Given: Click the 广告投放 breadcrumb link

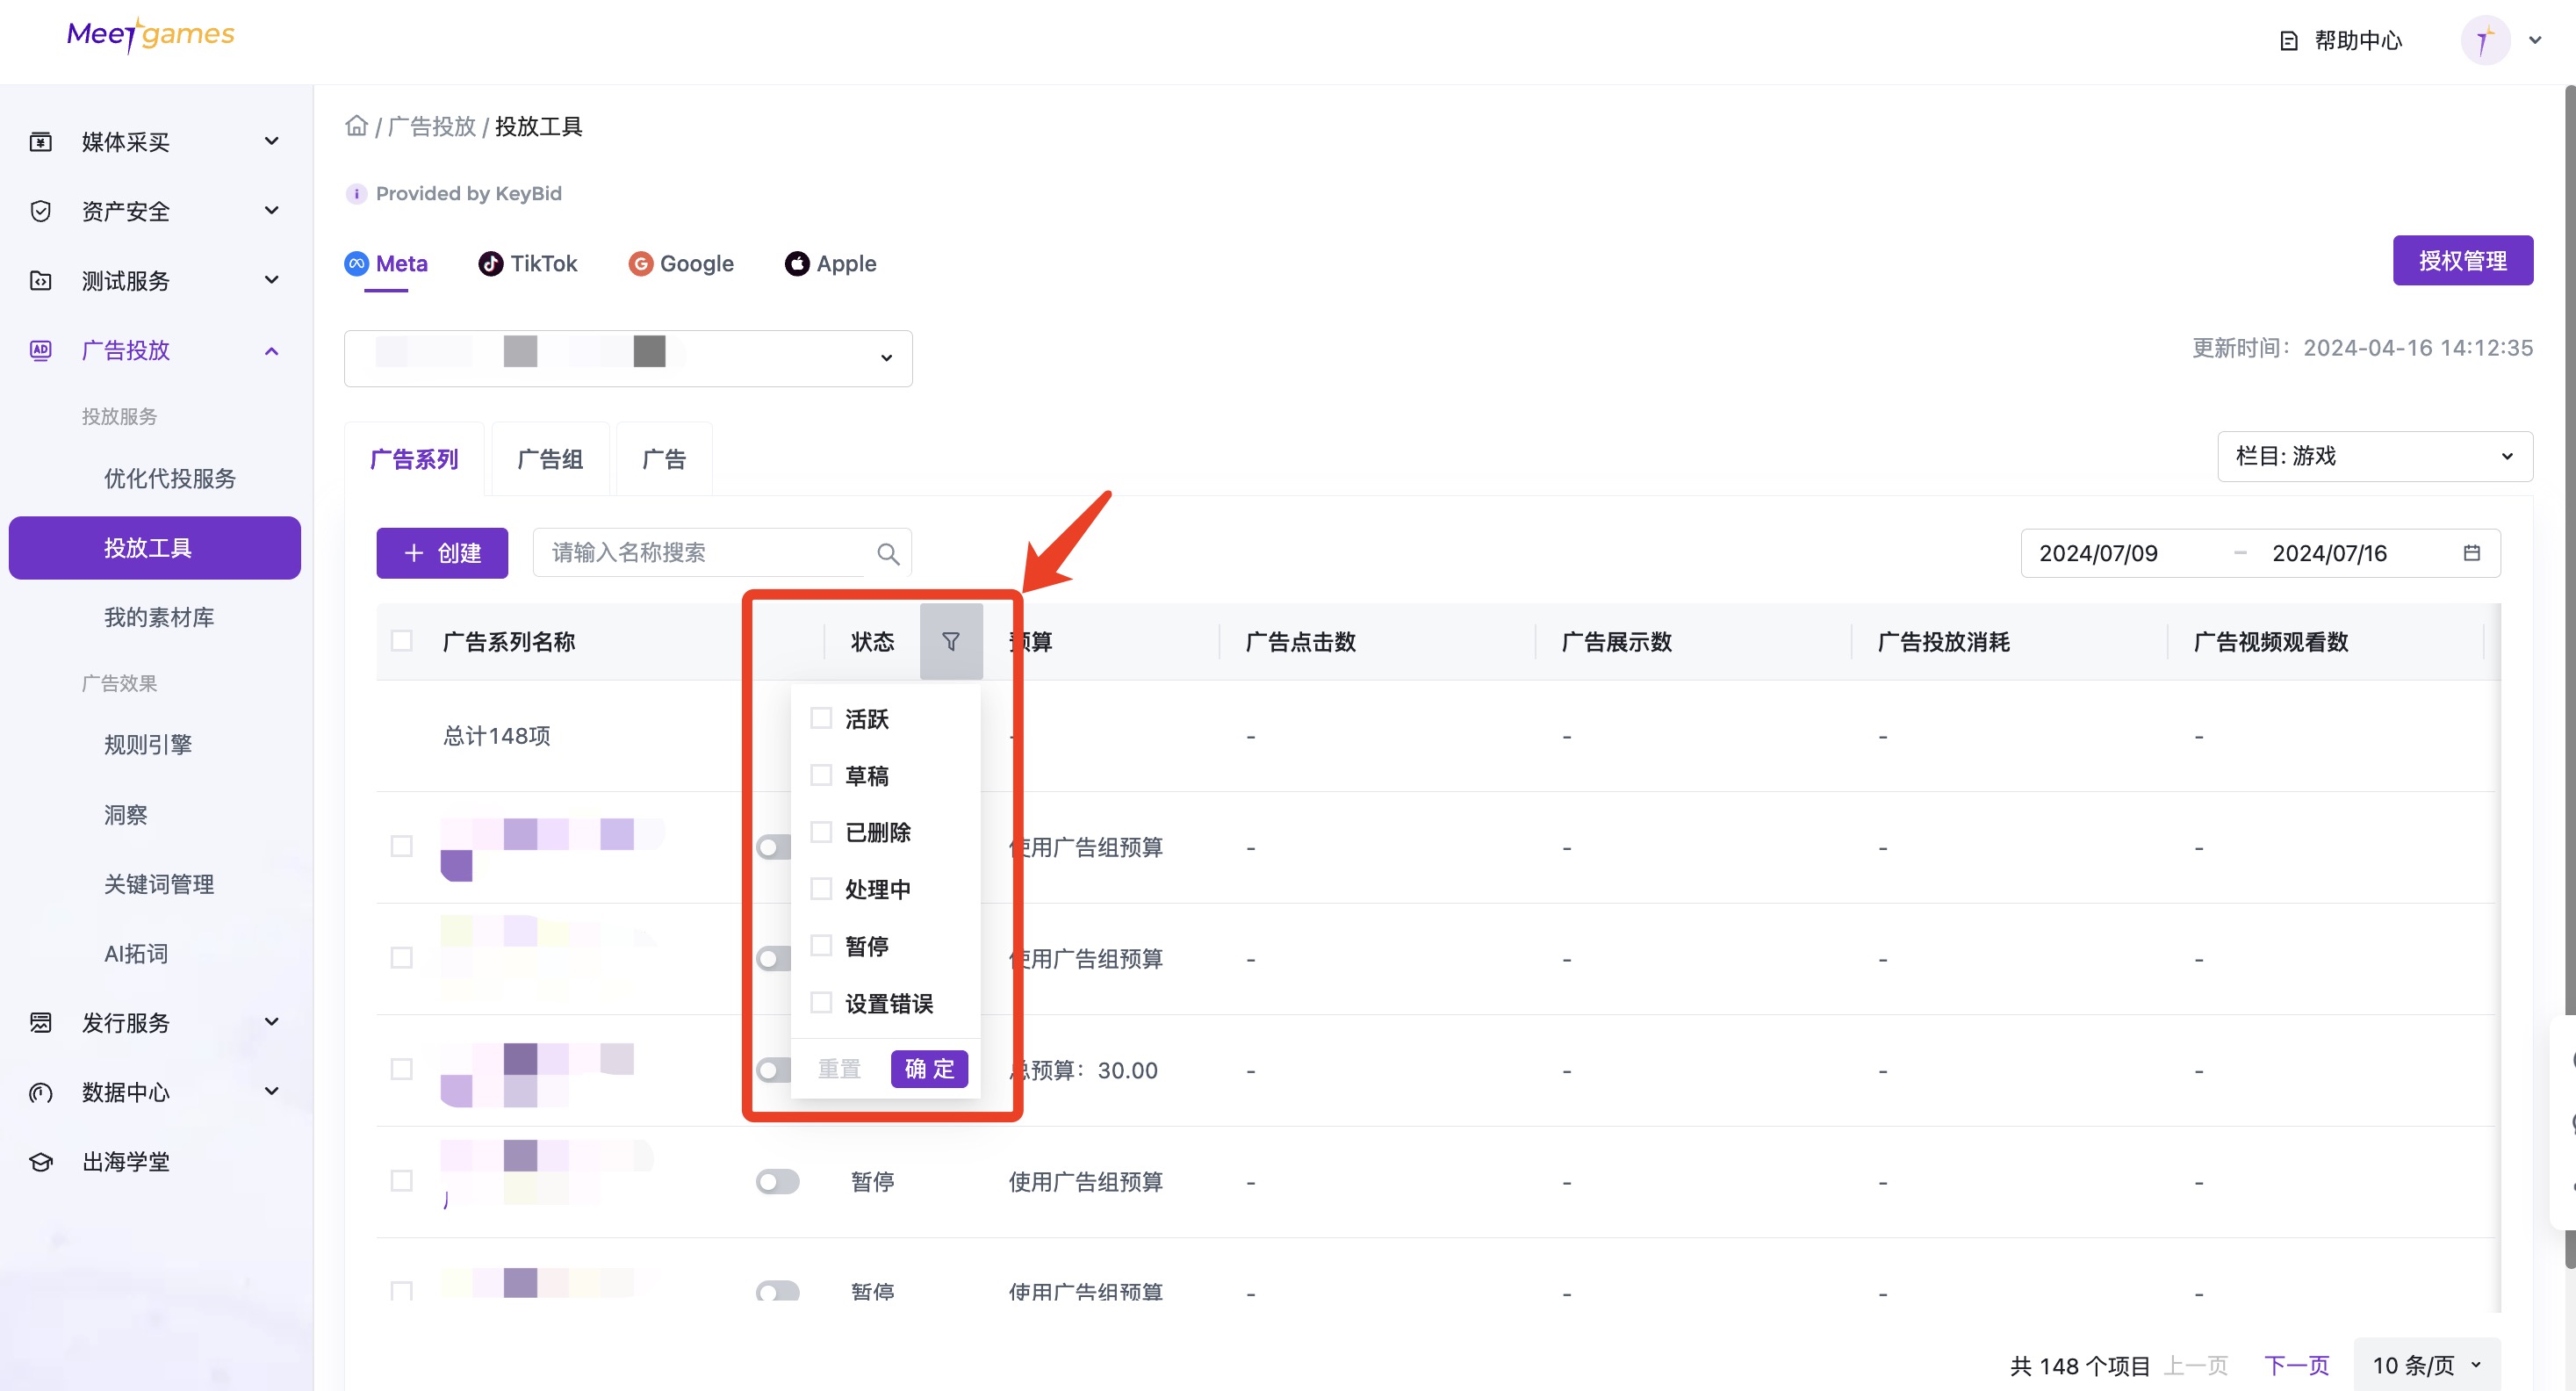Looking at the screenshot, I should point(432,127).
